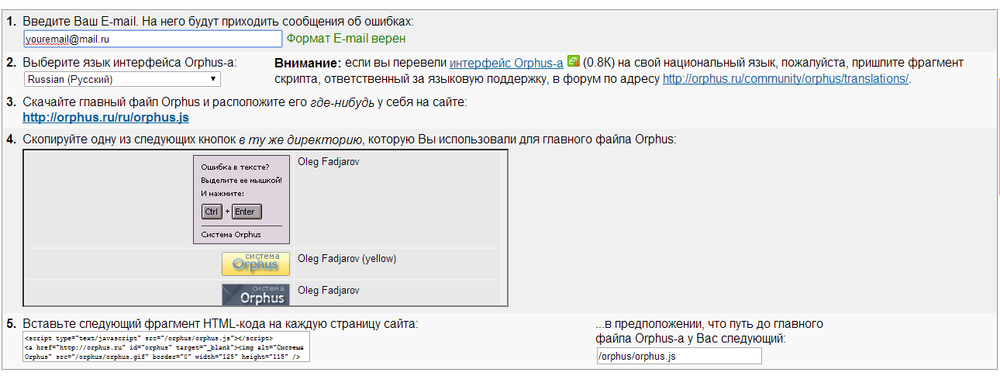Open the http://orphus.ru/ru/orphus.js download link
1000x379 pixels.
[106, 117]
